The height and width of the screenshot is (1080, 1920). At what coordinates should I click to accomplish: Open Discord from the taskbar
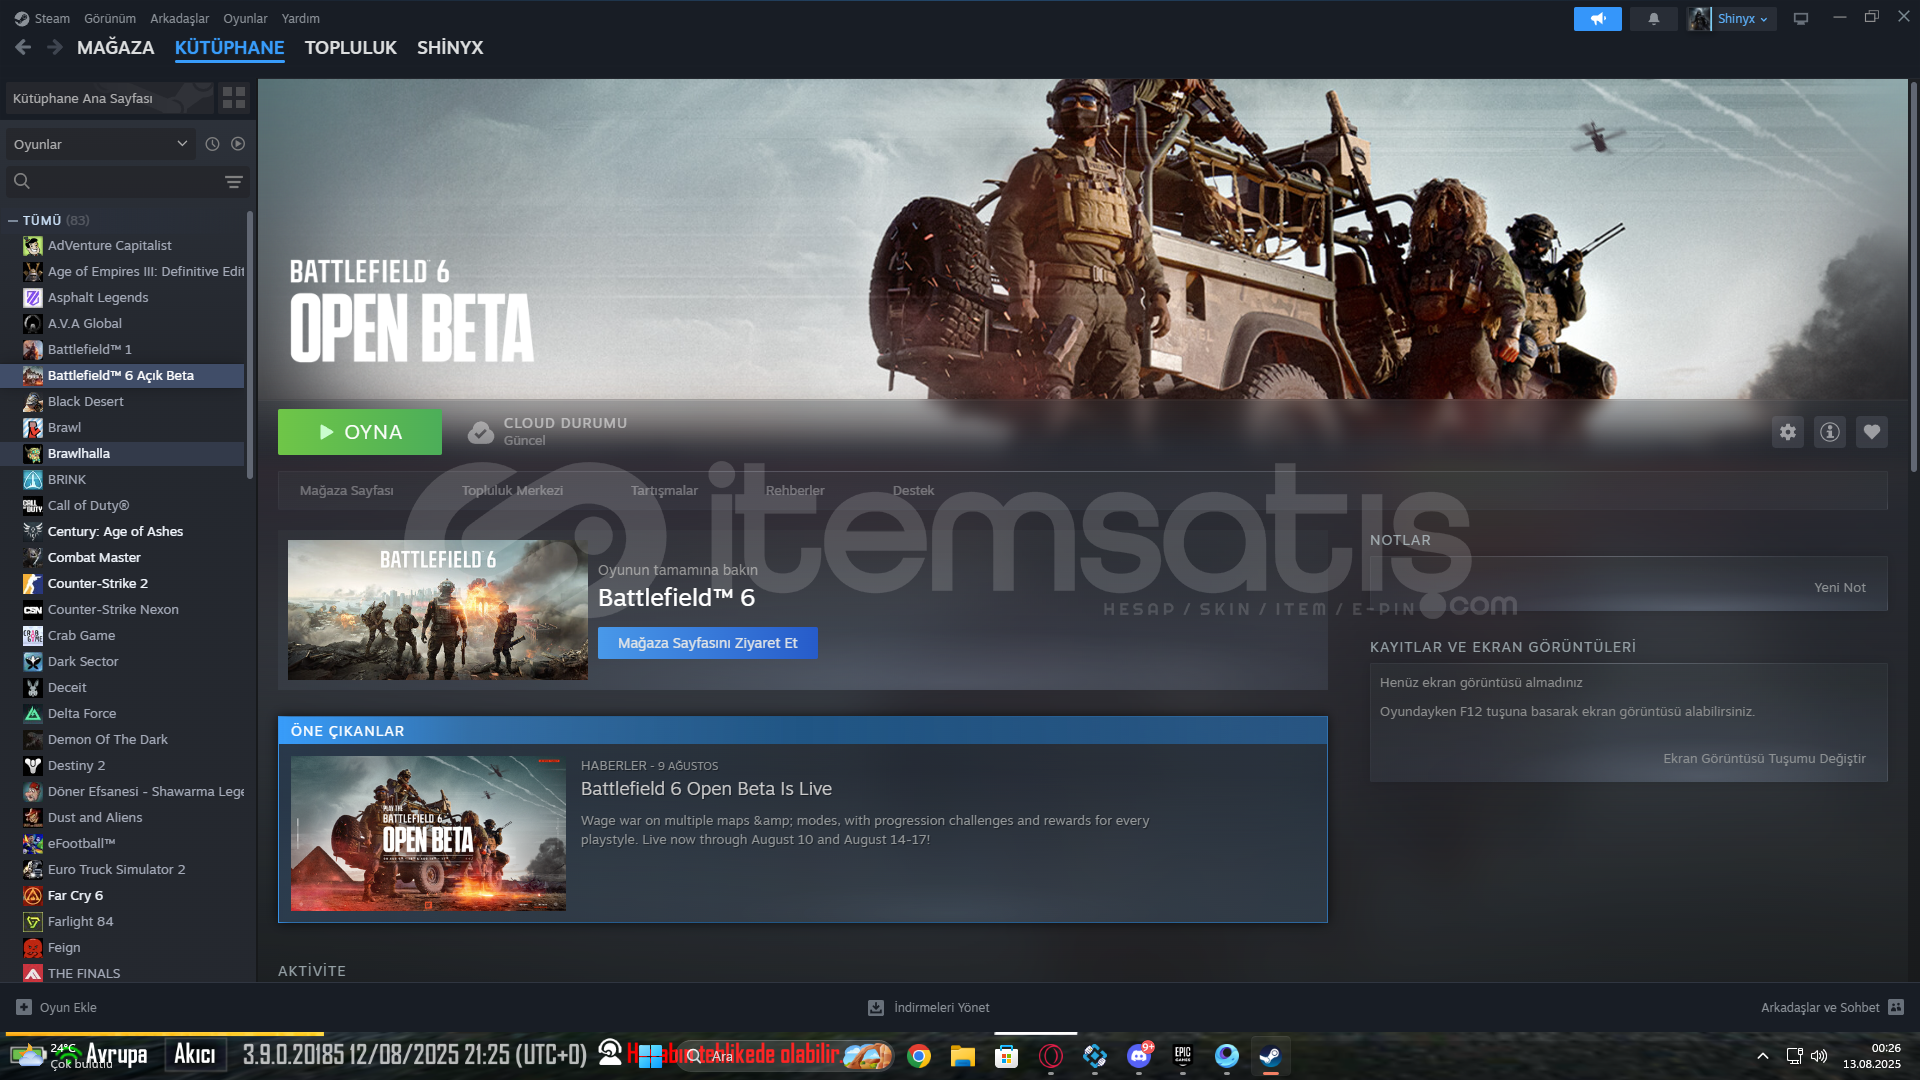pos(1138,1056)
